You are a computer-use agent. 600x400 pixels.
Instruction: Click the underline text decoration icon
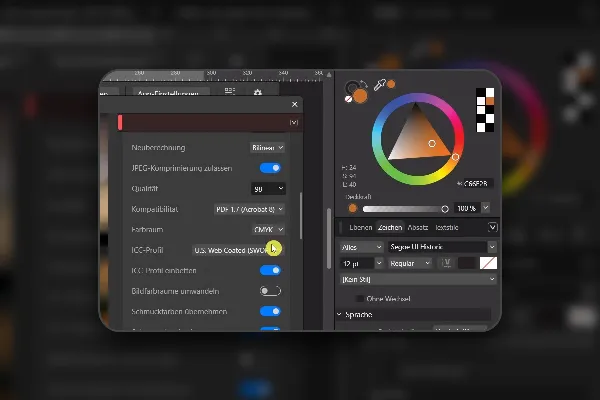[447, 263]
